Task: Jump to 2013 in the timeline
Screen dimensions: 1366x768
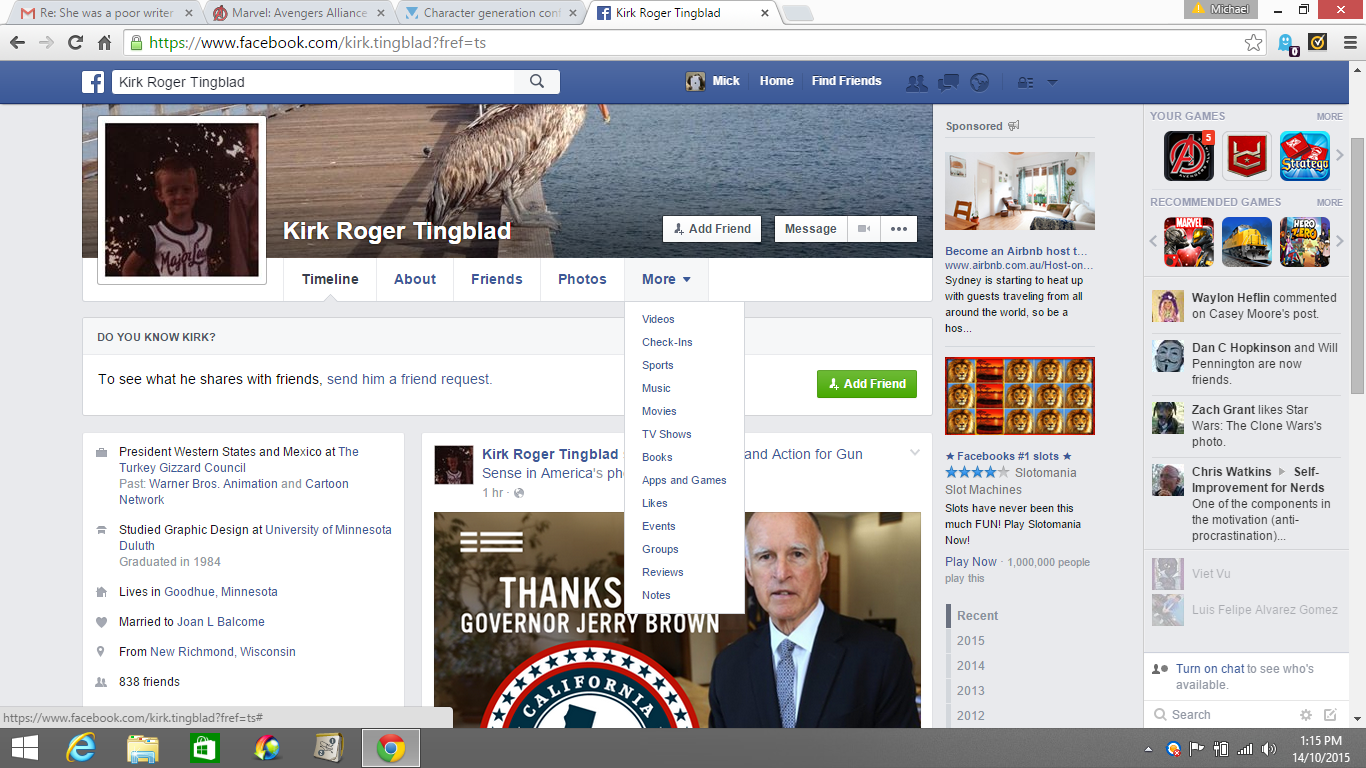Action: coord(970,690)
